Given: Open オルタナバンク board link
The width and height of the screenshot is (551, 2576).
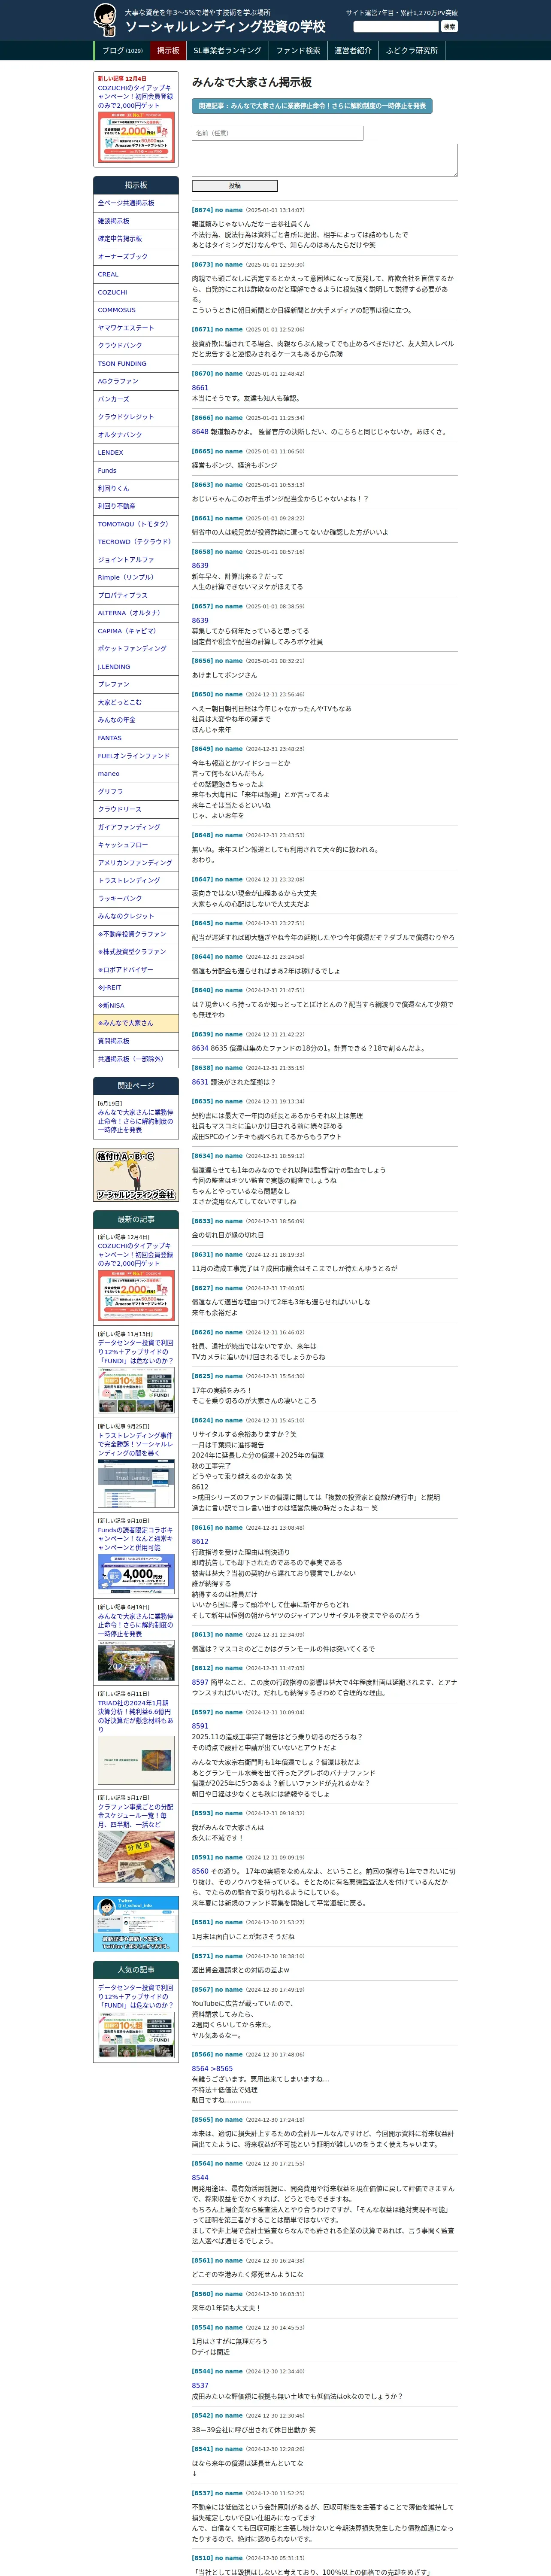Looking at the screenshot, I should tap(136, 435).
